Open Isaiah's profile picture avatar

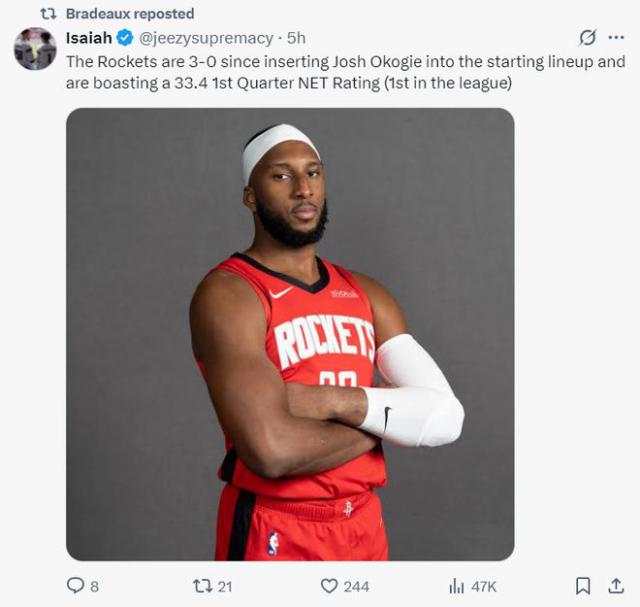pyautogui.click(x=35, y=48)
